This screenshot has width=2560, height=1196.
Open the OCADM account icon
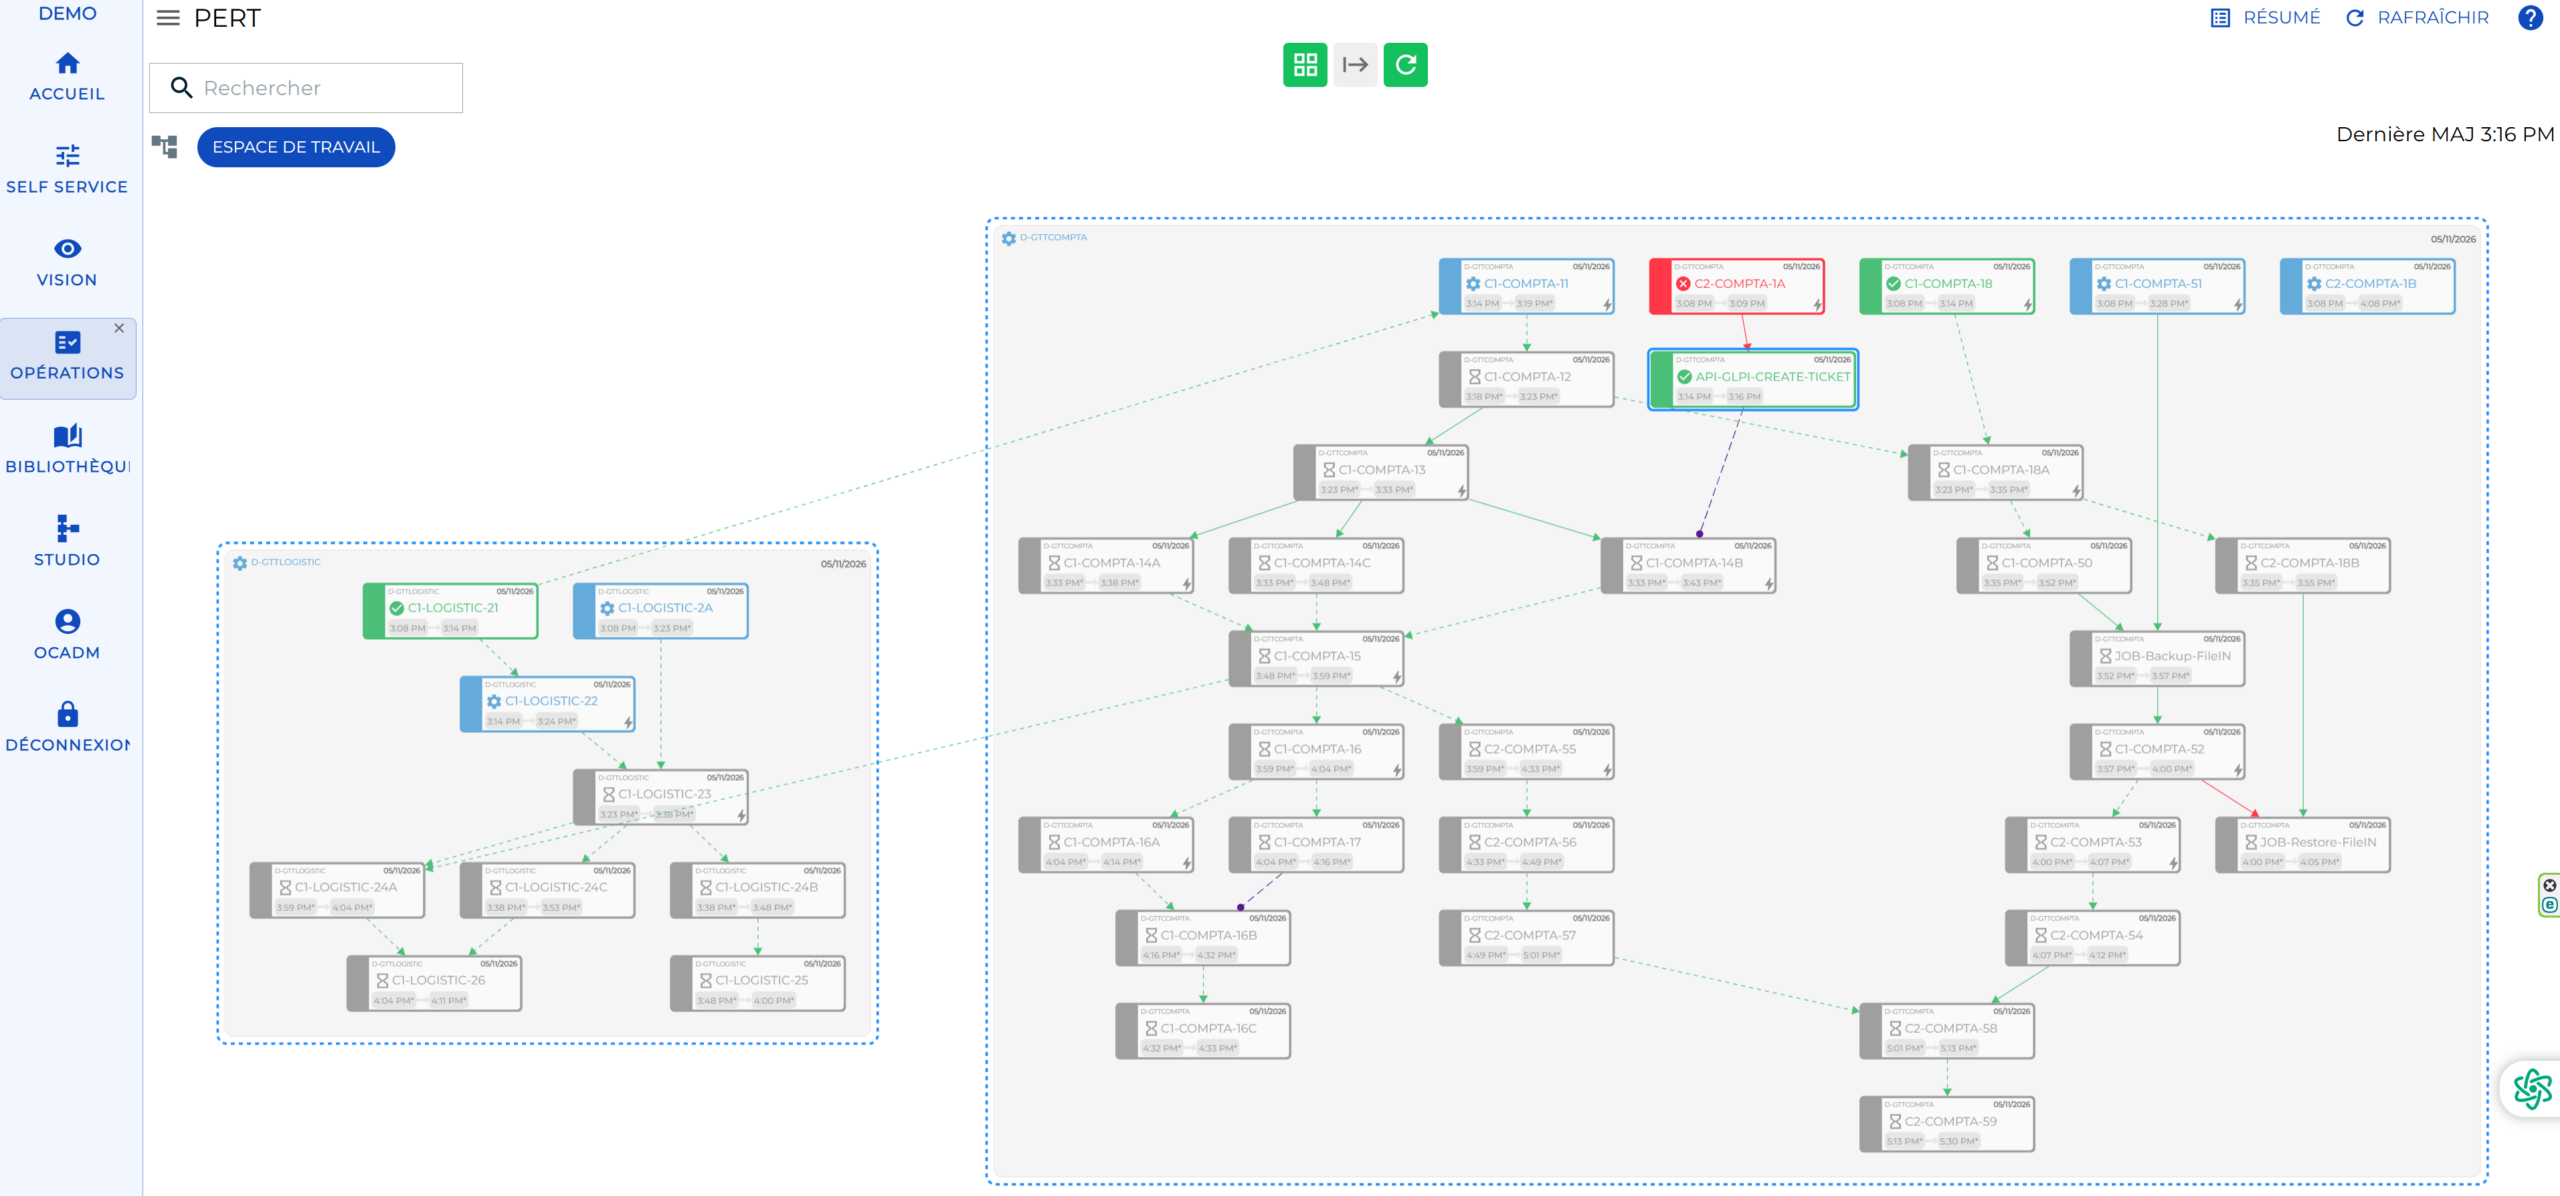(67, 621)
